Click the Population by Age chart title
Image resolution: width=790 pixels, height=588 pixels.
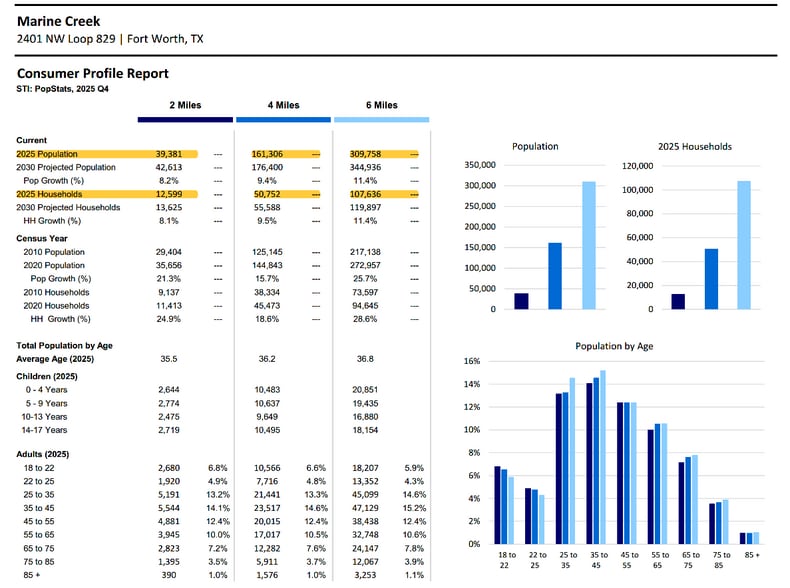[x=614, y=346]
